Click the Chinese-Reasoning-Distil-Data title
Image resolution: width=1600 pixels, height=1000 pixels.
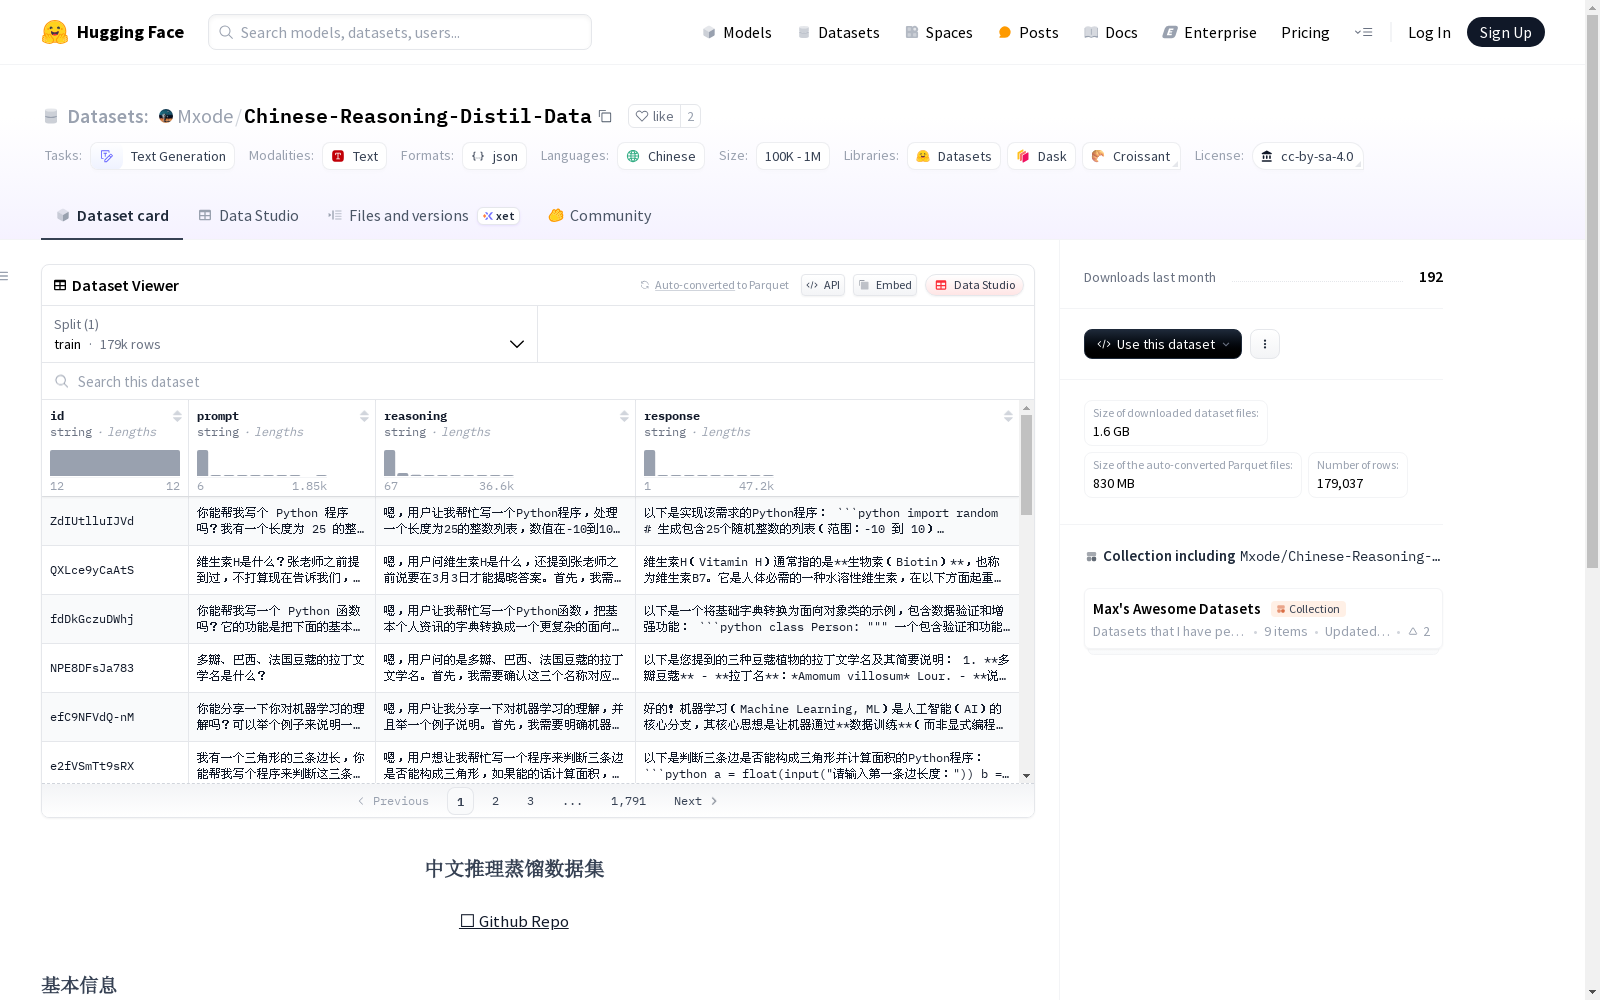pyautogui.click(x=417, y=116)
